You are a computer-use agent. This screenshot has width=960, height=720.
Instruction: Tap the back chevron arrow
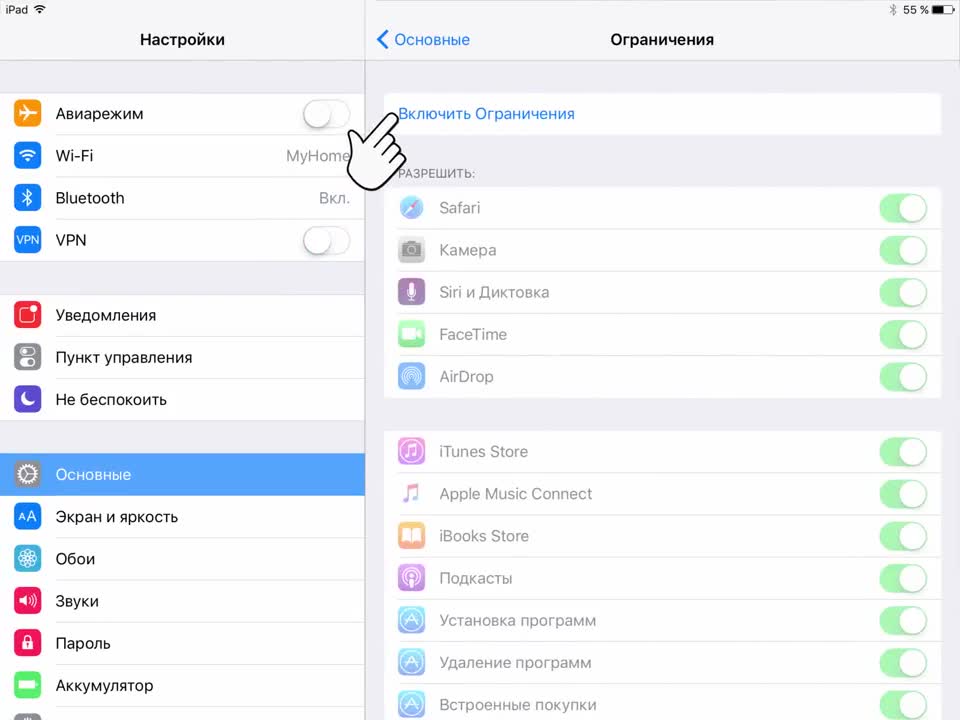383,40
